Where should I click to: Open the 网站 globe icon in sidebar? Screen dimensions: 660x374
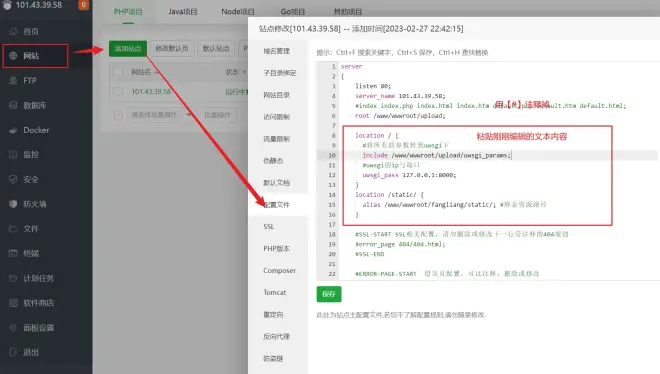click(x=13, y=56)
